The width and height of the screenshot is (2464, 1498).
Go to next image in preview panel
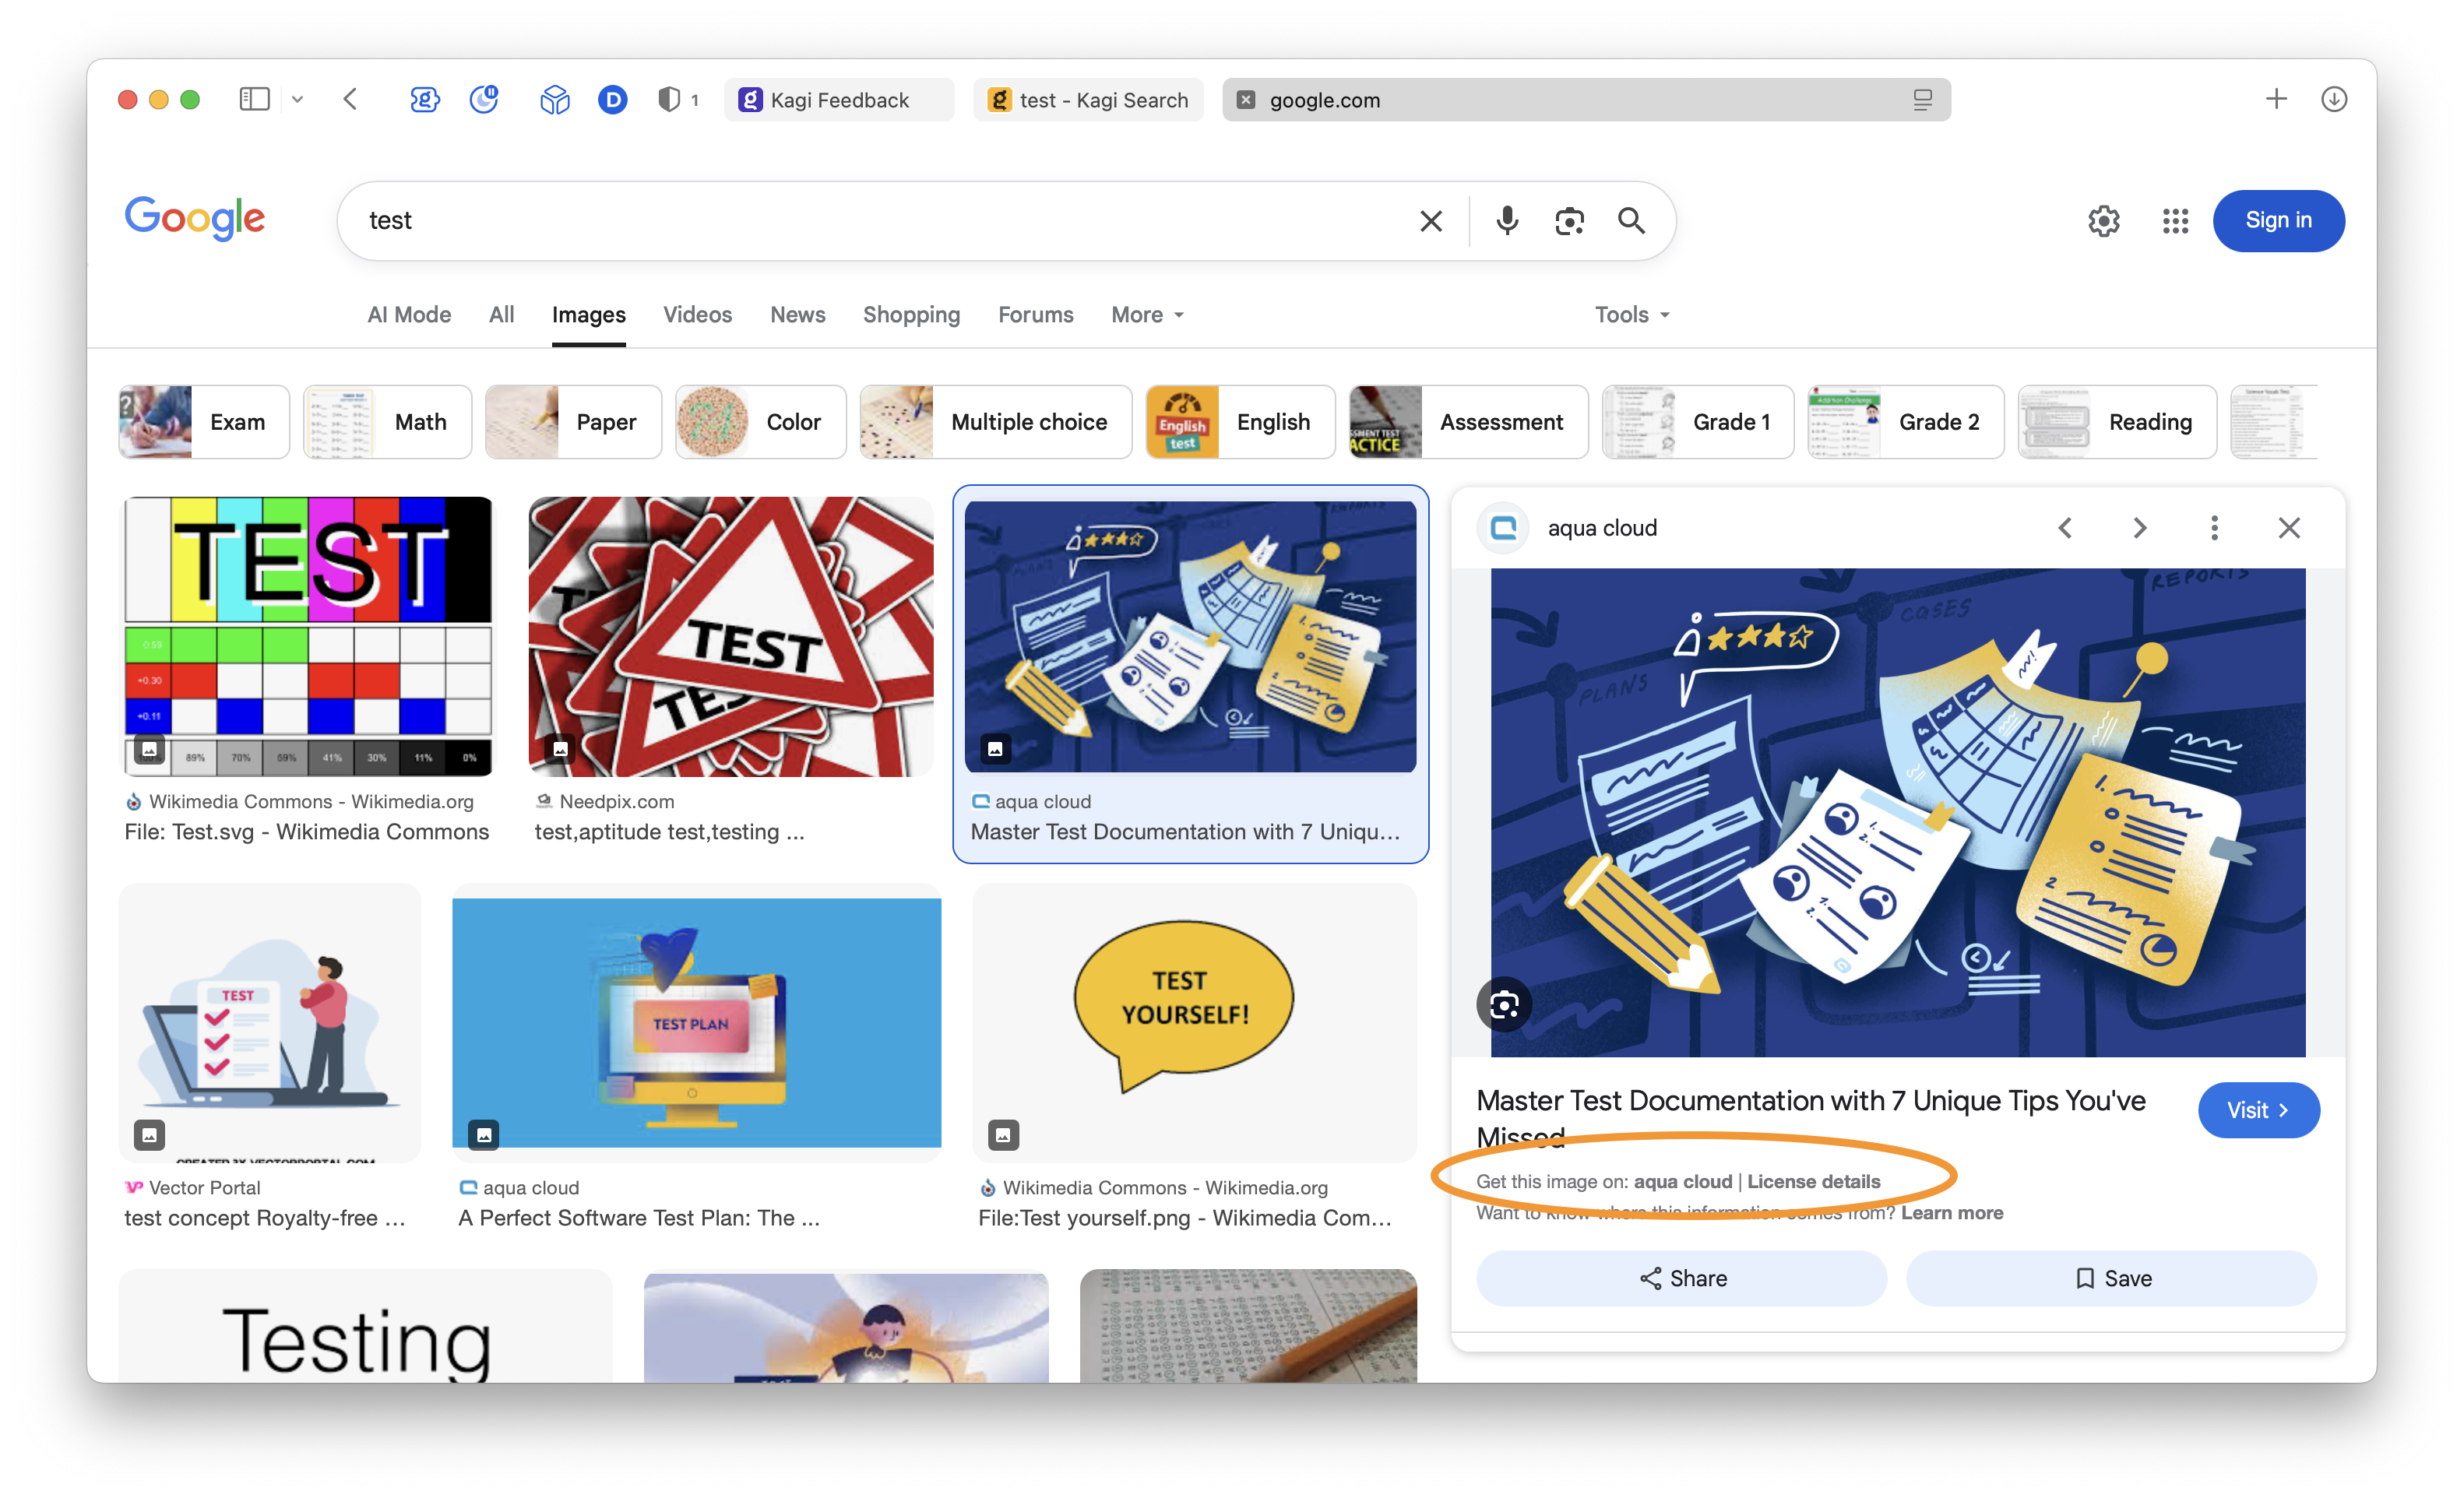(2139, 527)
